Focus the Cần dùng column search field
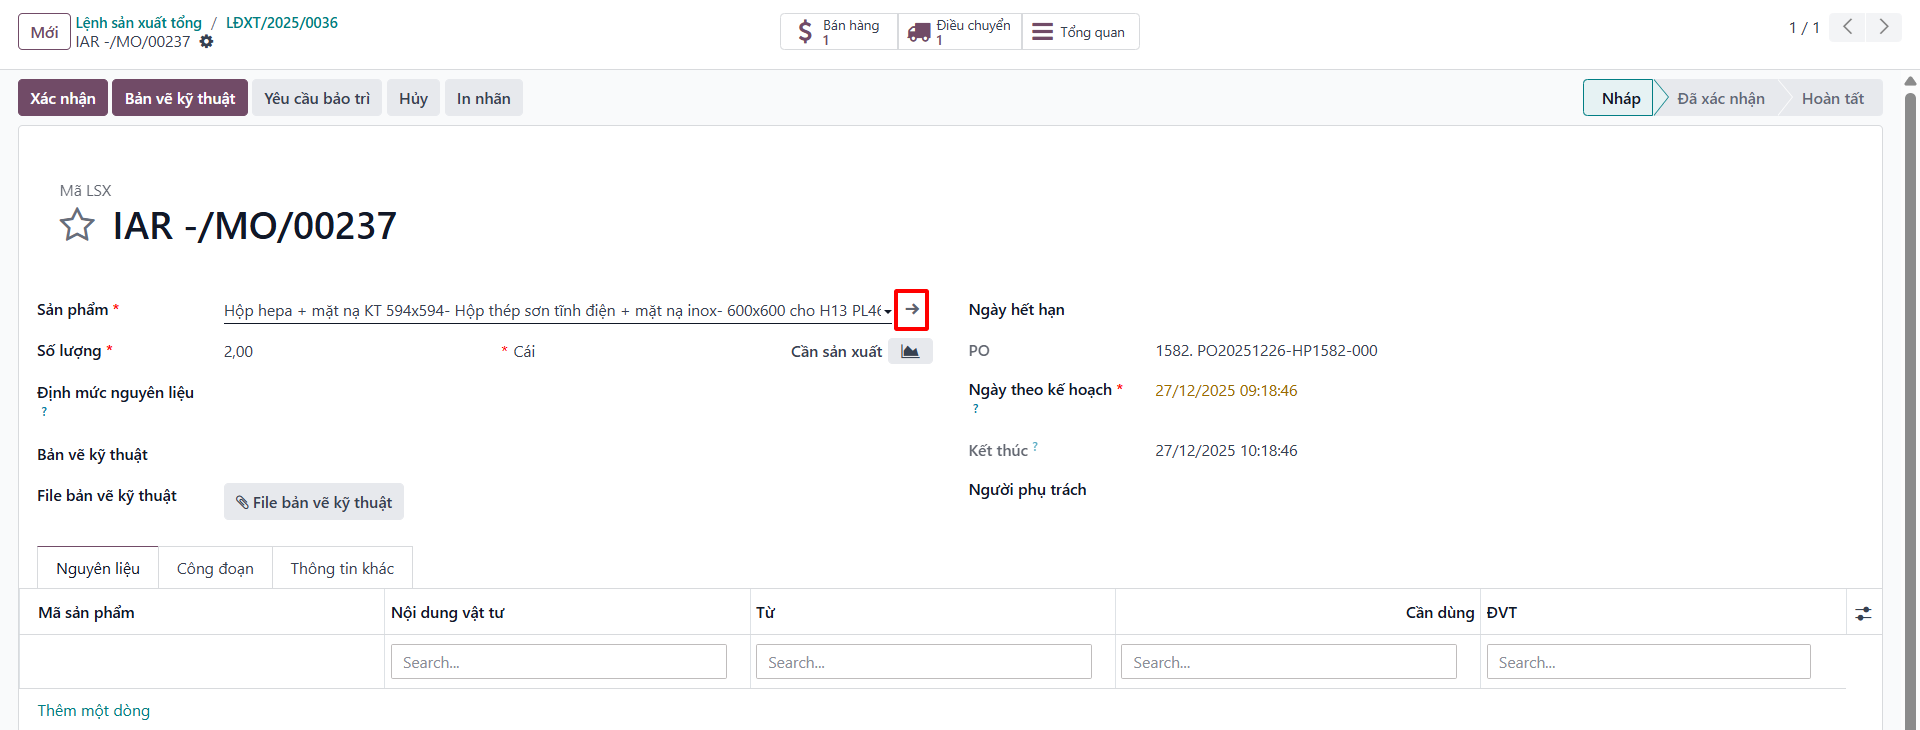 (x=1289, y=662)
